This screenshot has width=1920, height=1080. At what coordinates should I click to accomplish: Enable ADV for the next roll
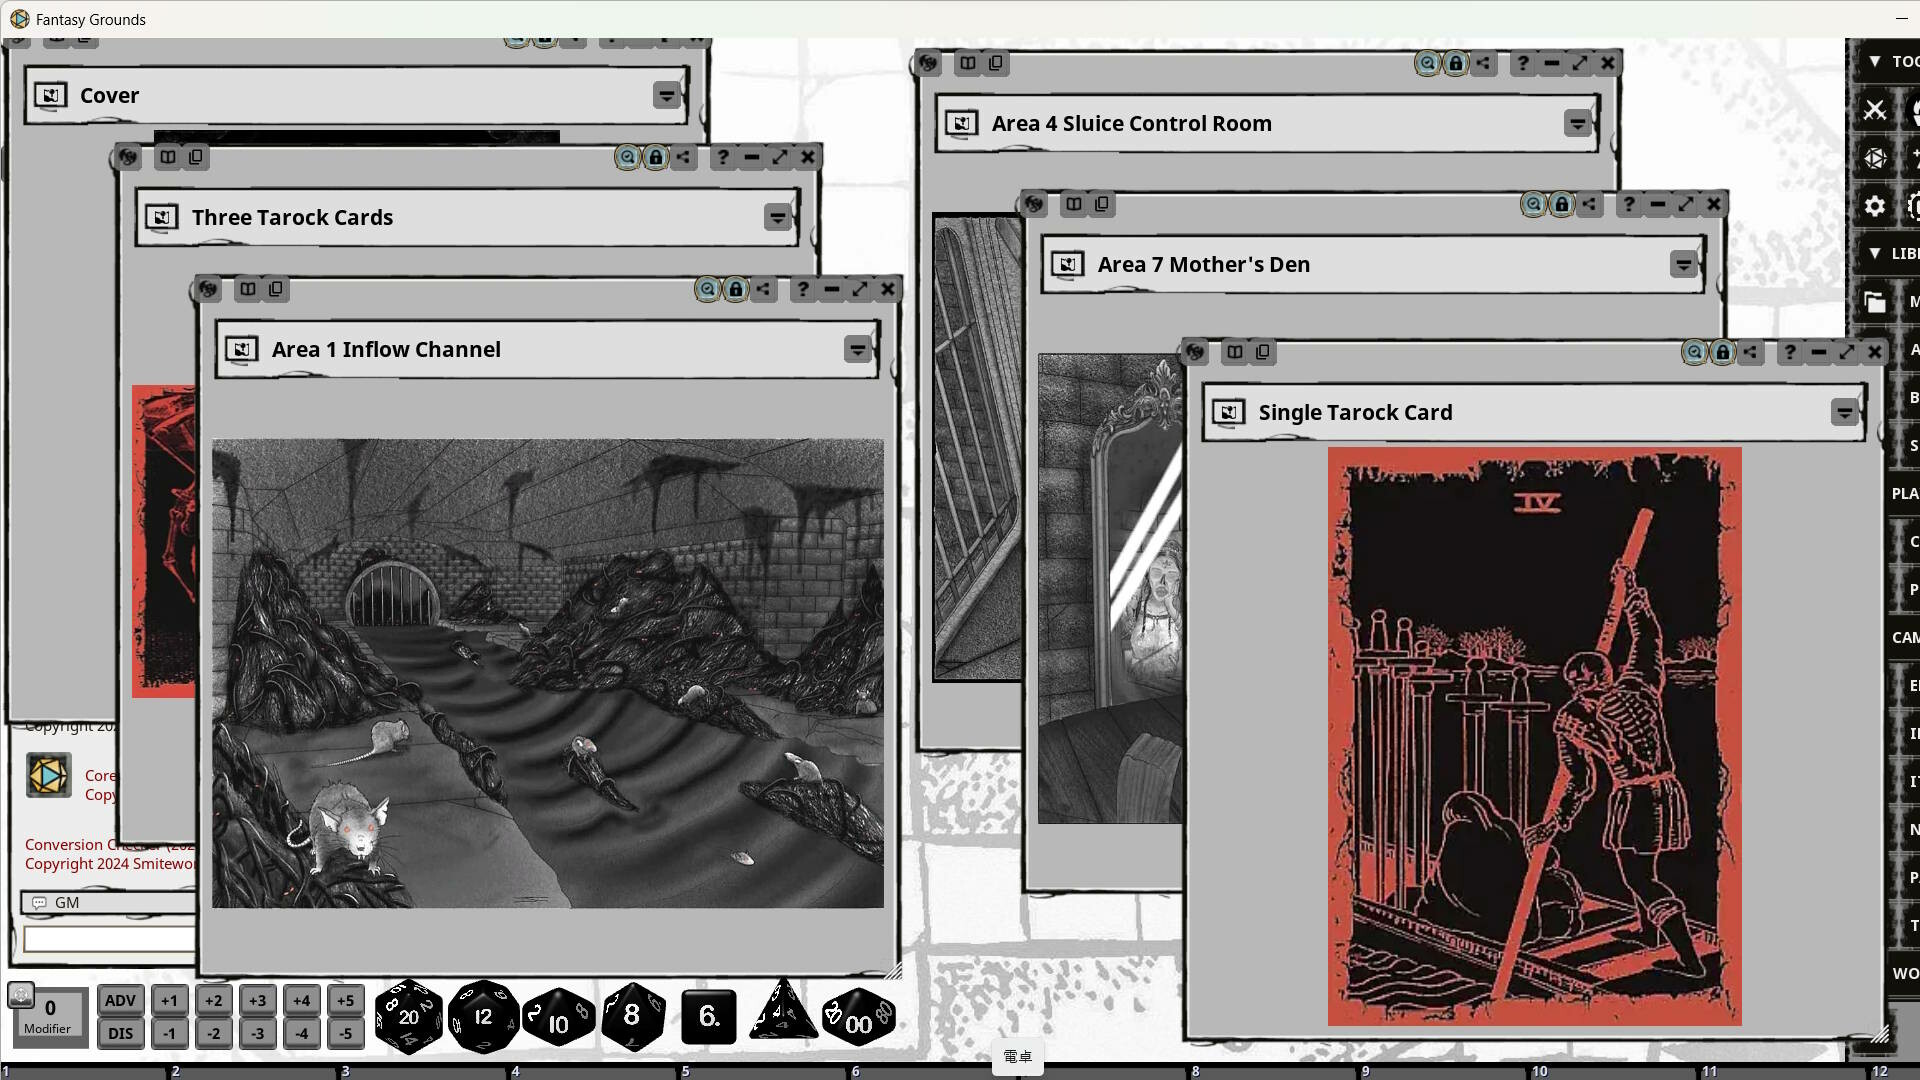coord(120,999)
